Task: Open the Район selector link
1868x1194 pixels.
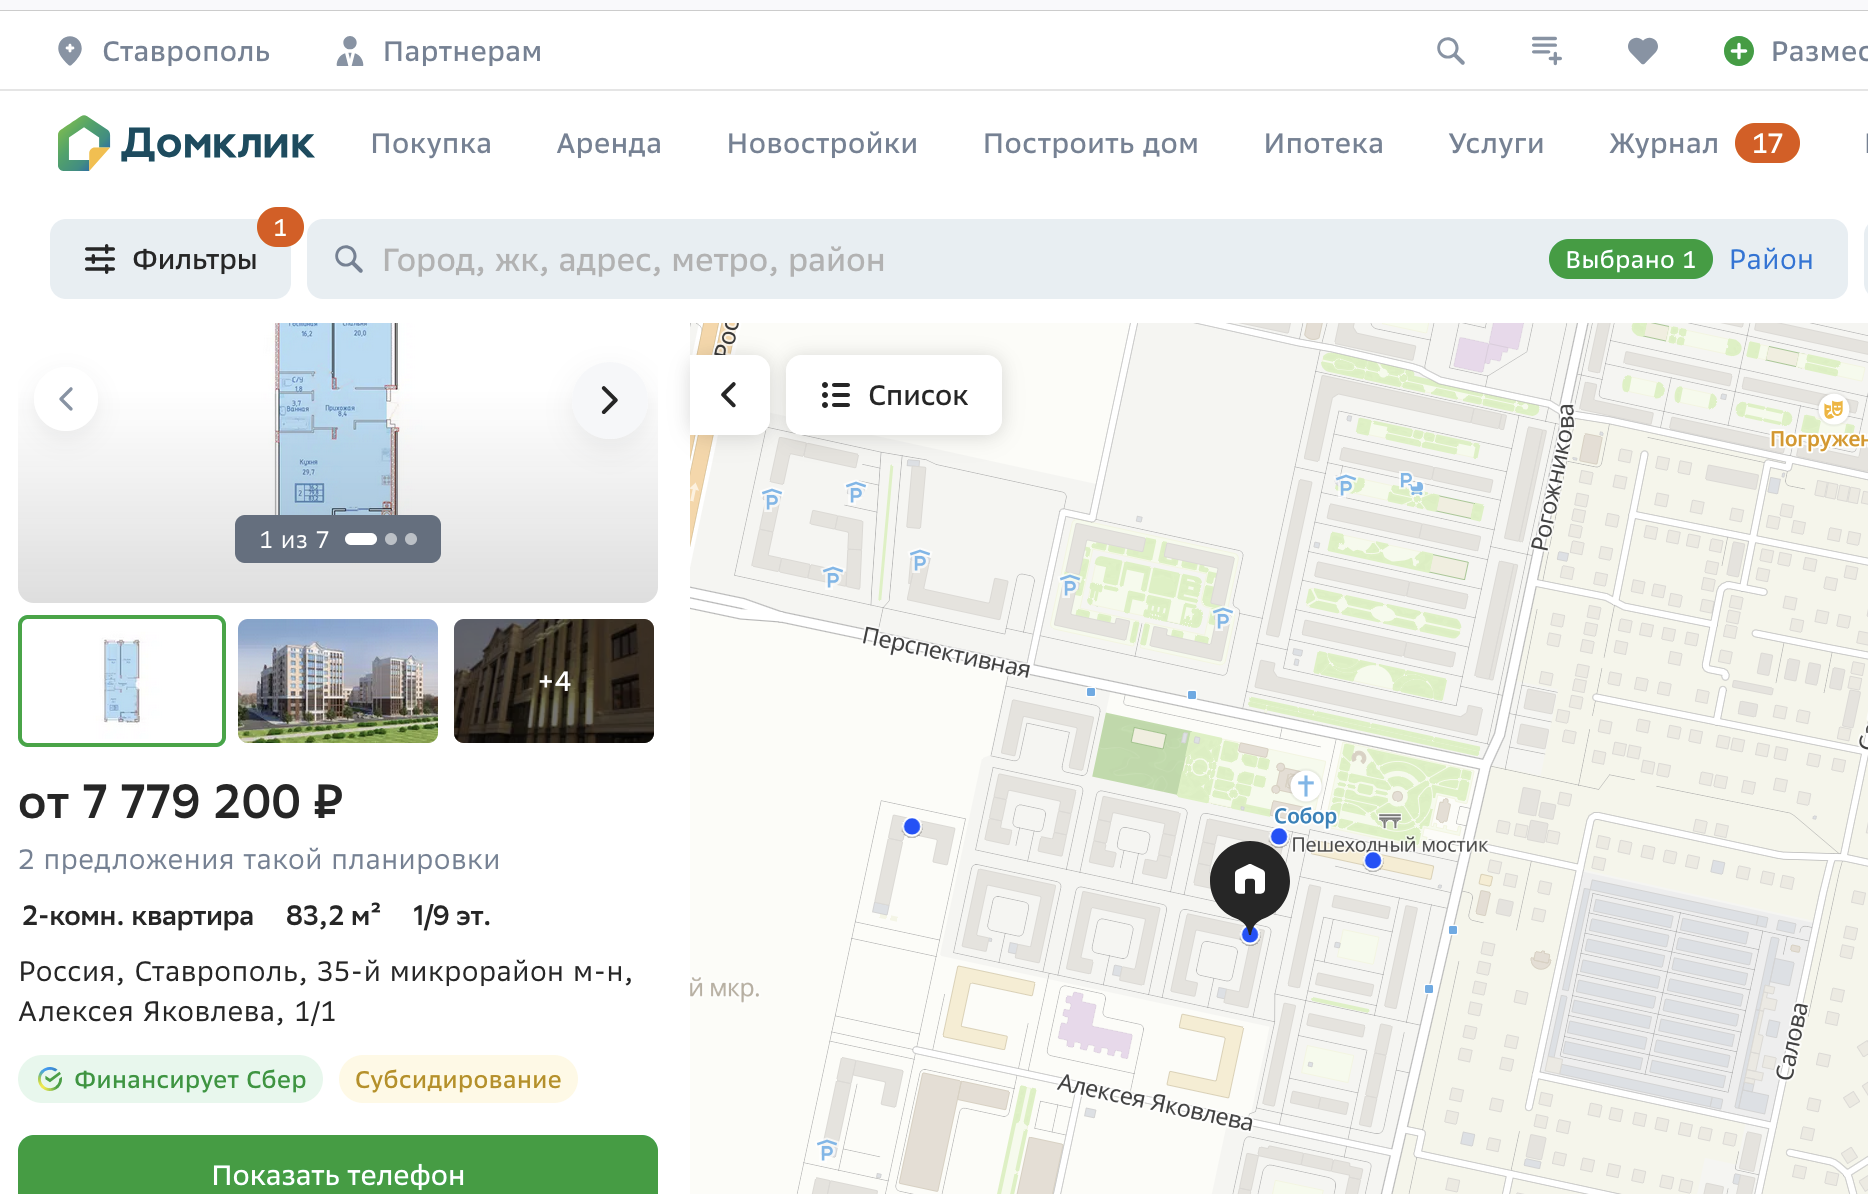Action: 1771,259
